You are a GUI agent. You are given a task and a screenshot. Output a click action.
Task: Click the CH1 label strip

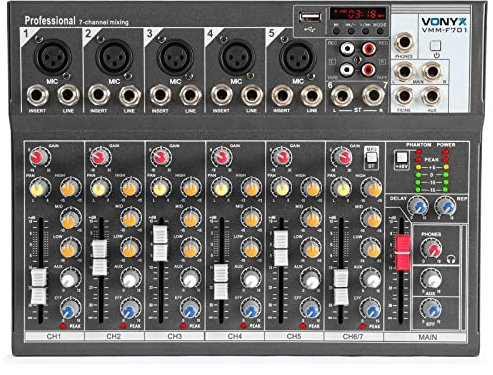click(x=55, y=336)
